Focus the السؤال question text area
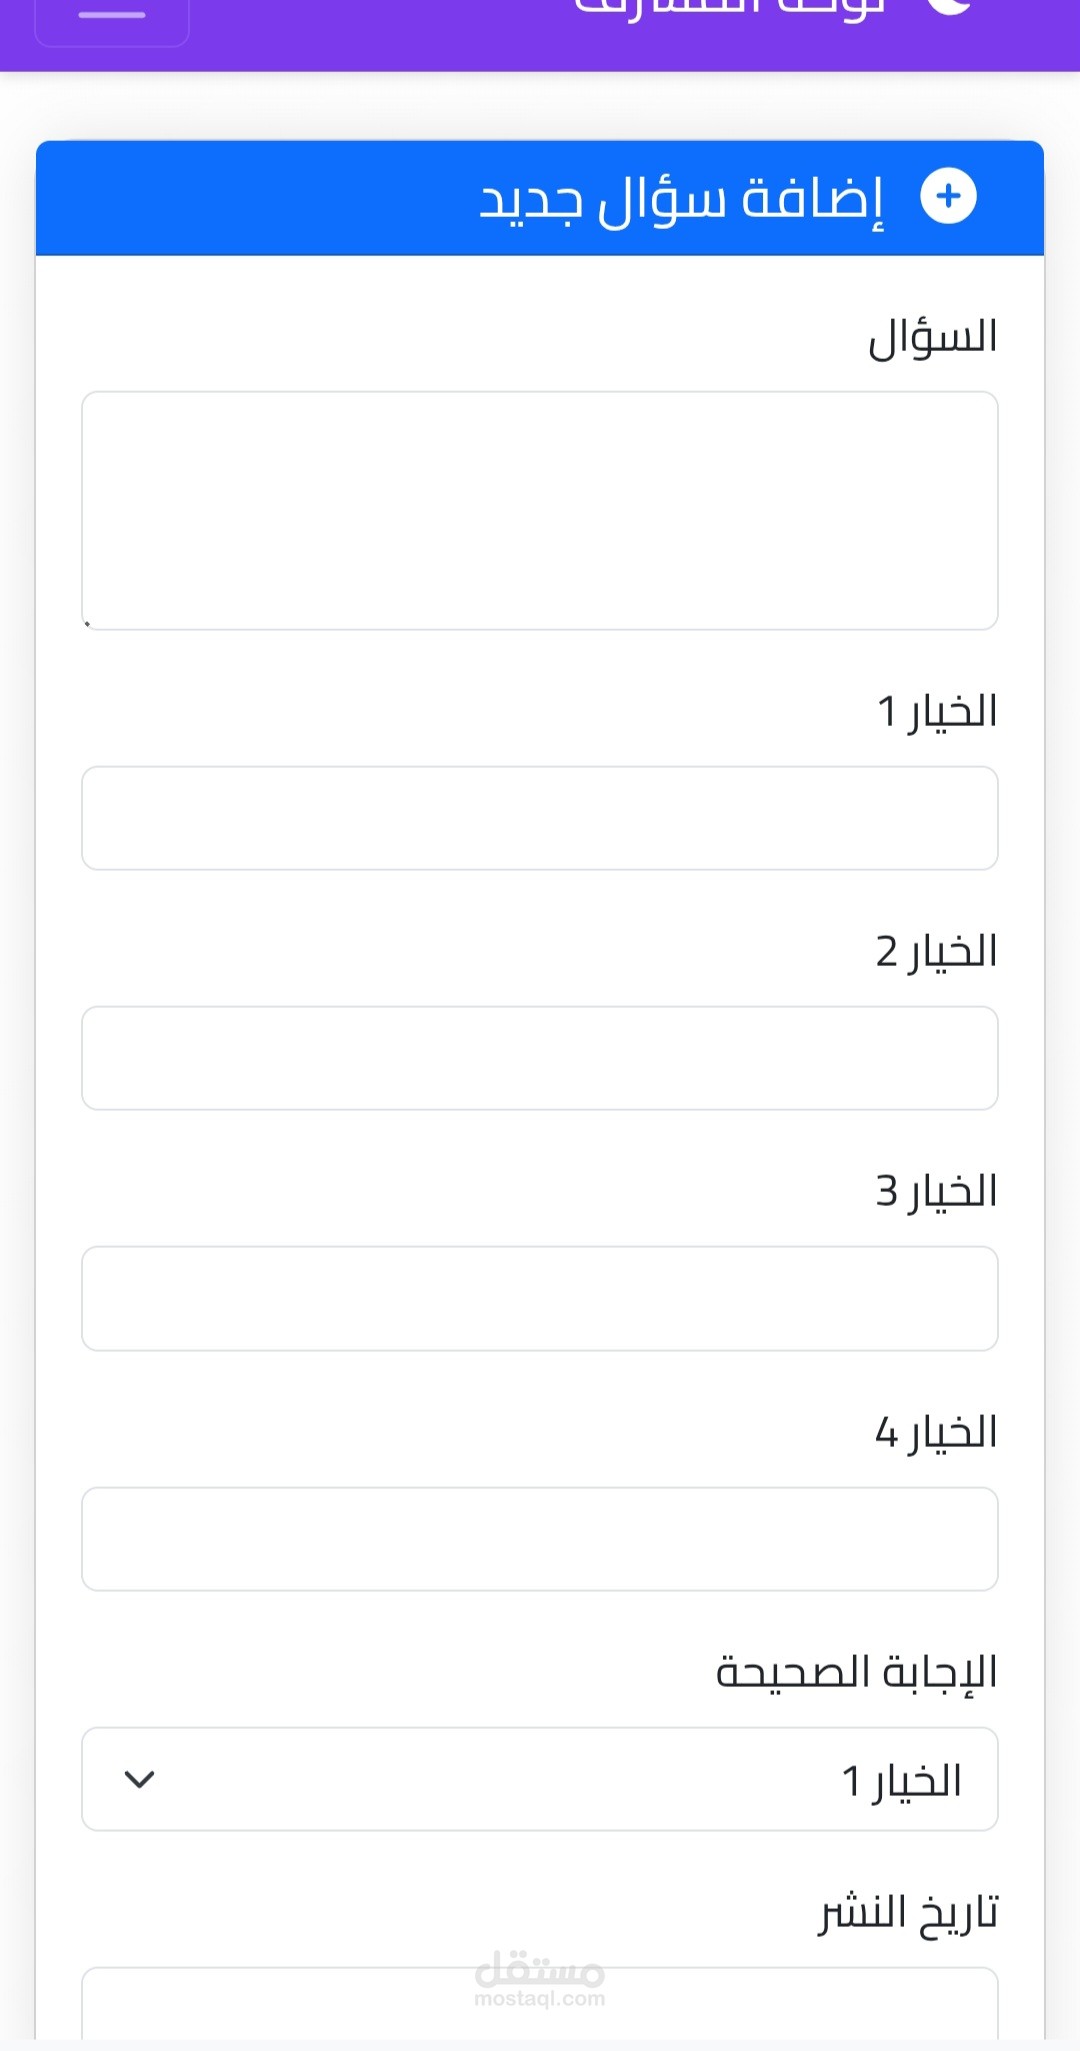This screenshot has height=2051, width=1080. tap(540, 510)
